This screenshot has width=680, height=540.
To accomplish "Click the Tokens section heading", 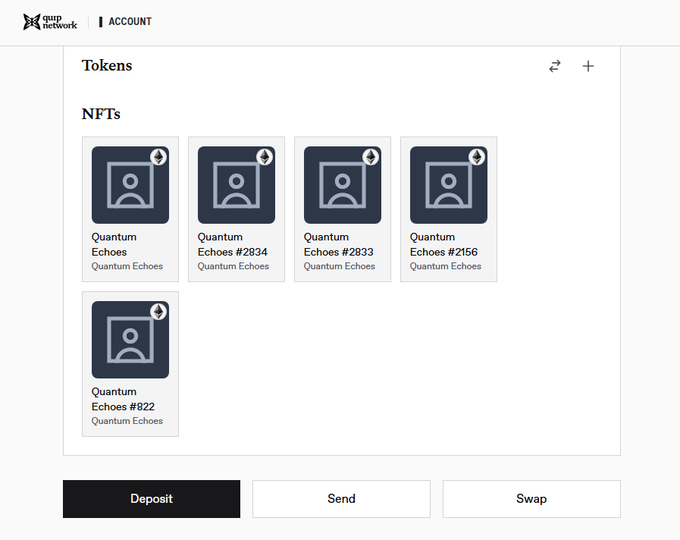I will (107, 65).
